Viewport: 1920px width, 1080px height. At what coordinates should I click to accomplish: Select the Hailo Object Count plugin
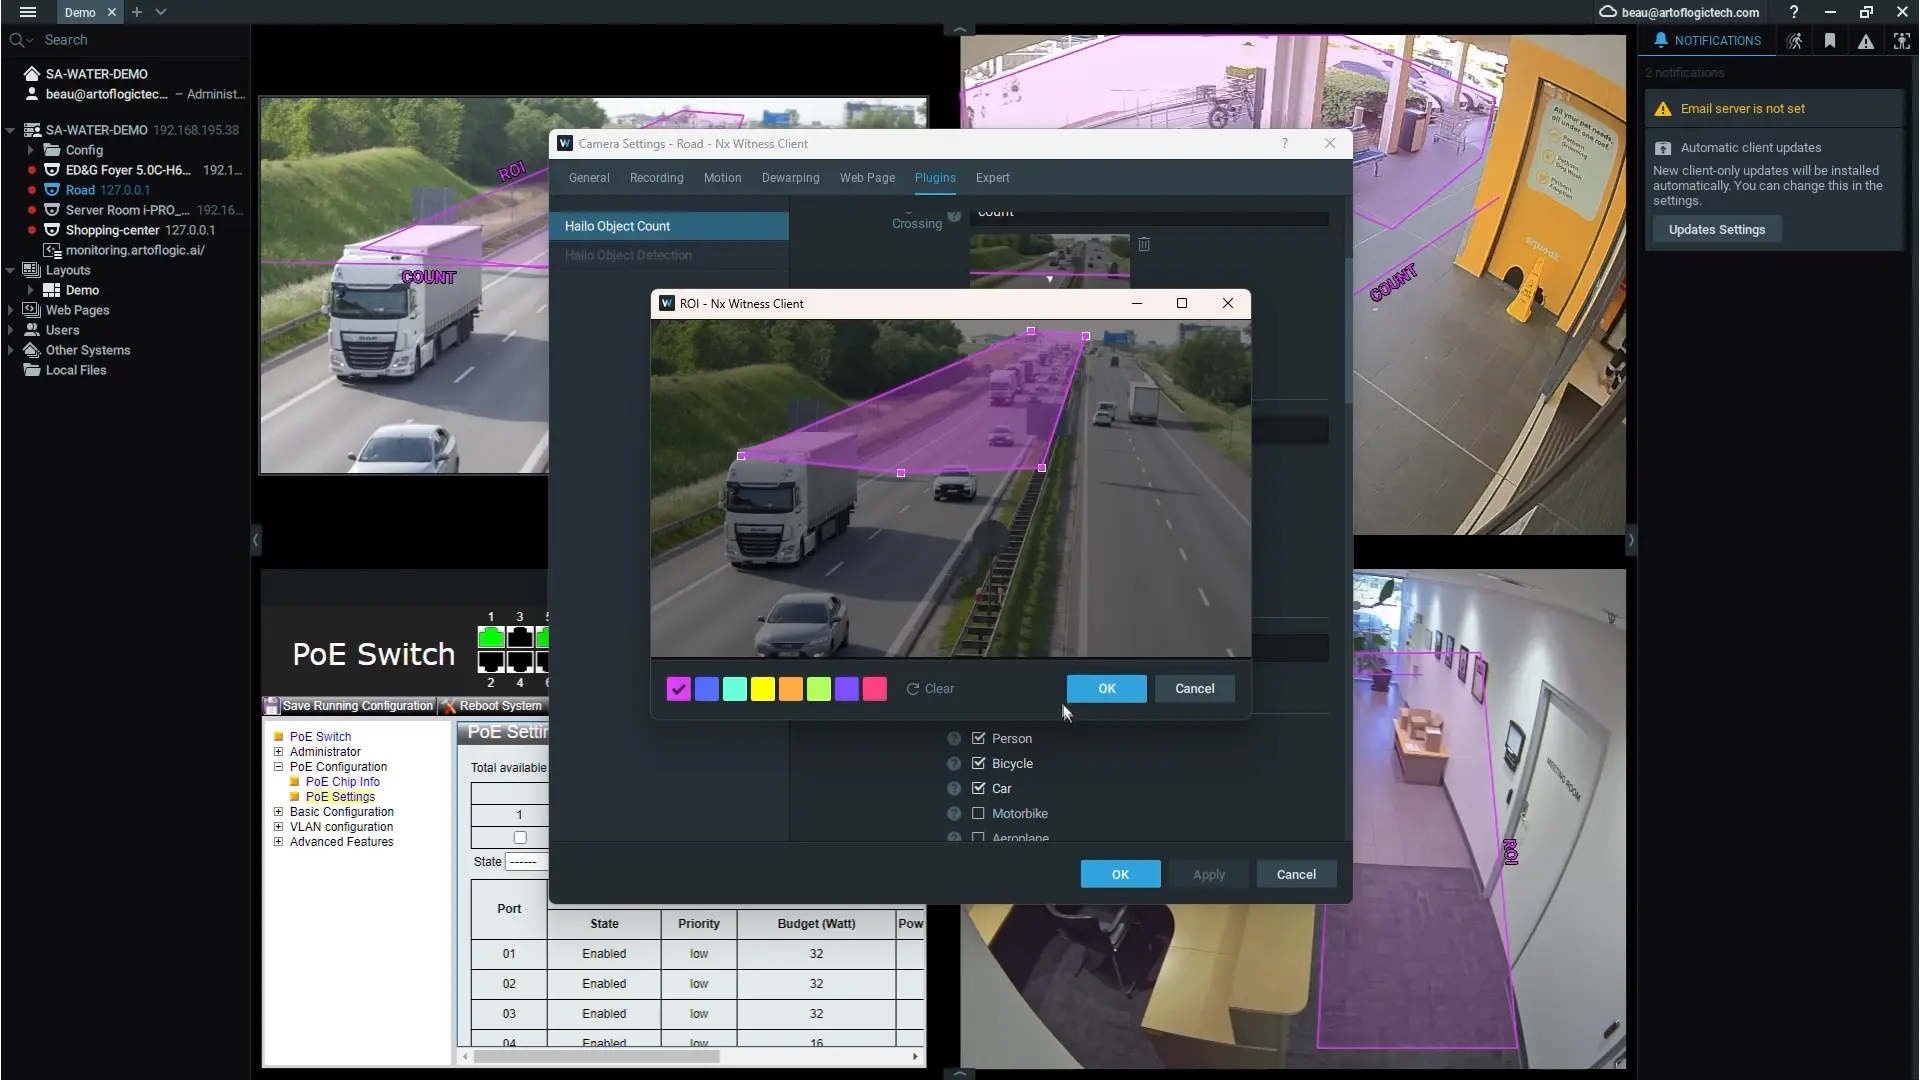(669, 226)
